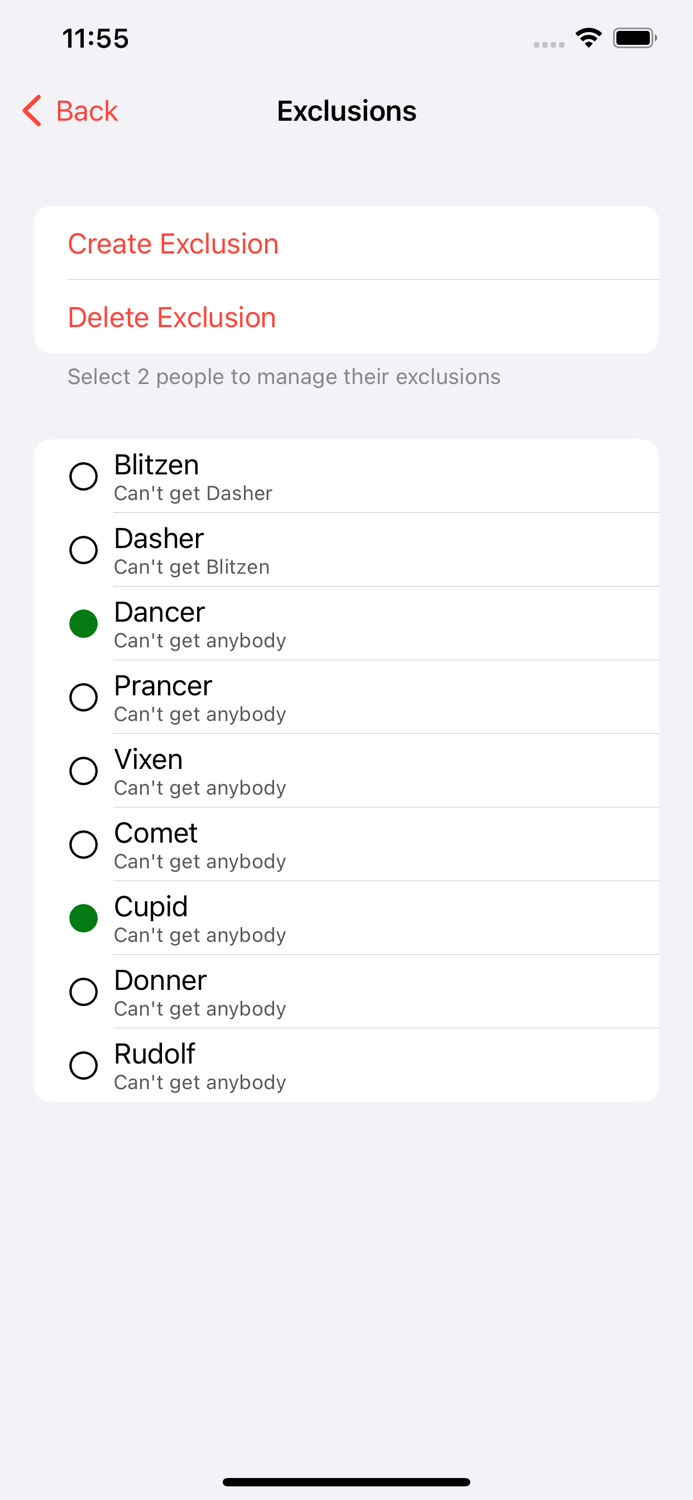Tap Delete Exclusion
The height and width of the screenshot is (1500, 693).
171,317
